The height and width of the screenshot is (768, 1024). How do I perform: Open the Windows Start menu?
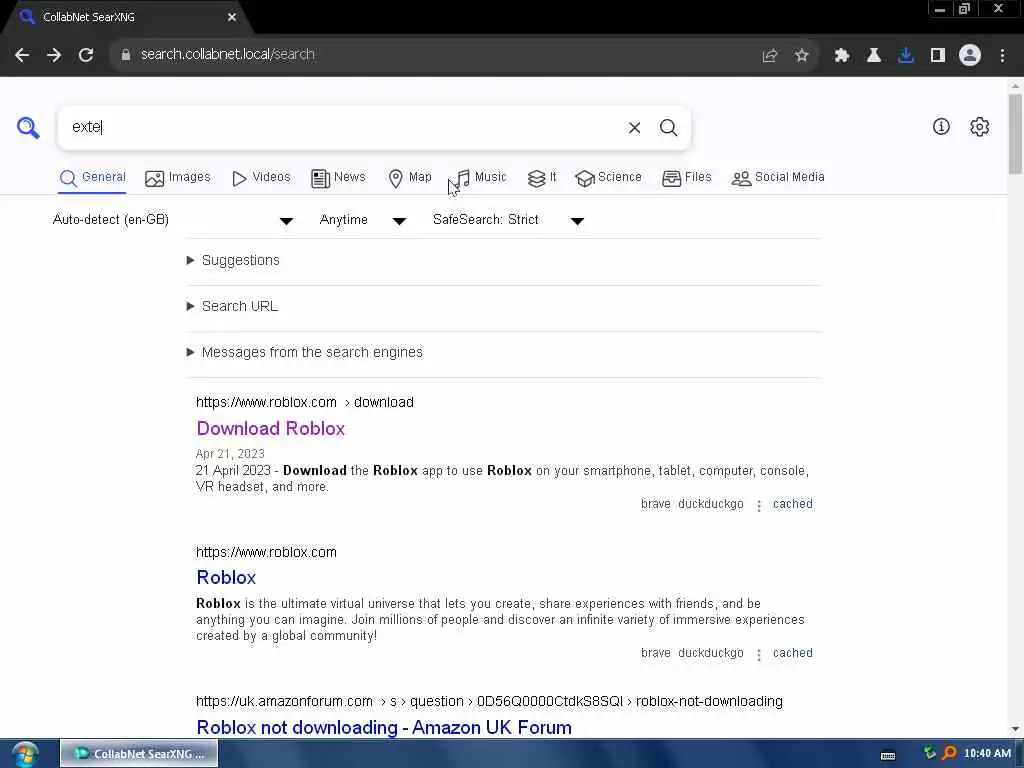25,754
